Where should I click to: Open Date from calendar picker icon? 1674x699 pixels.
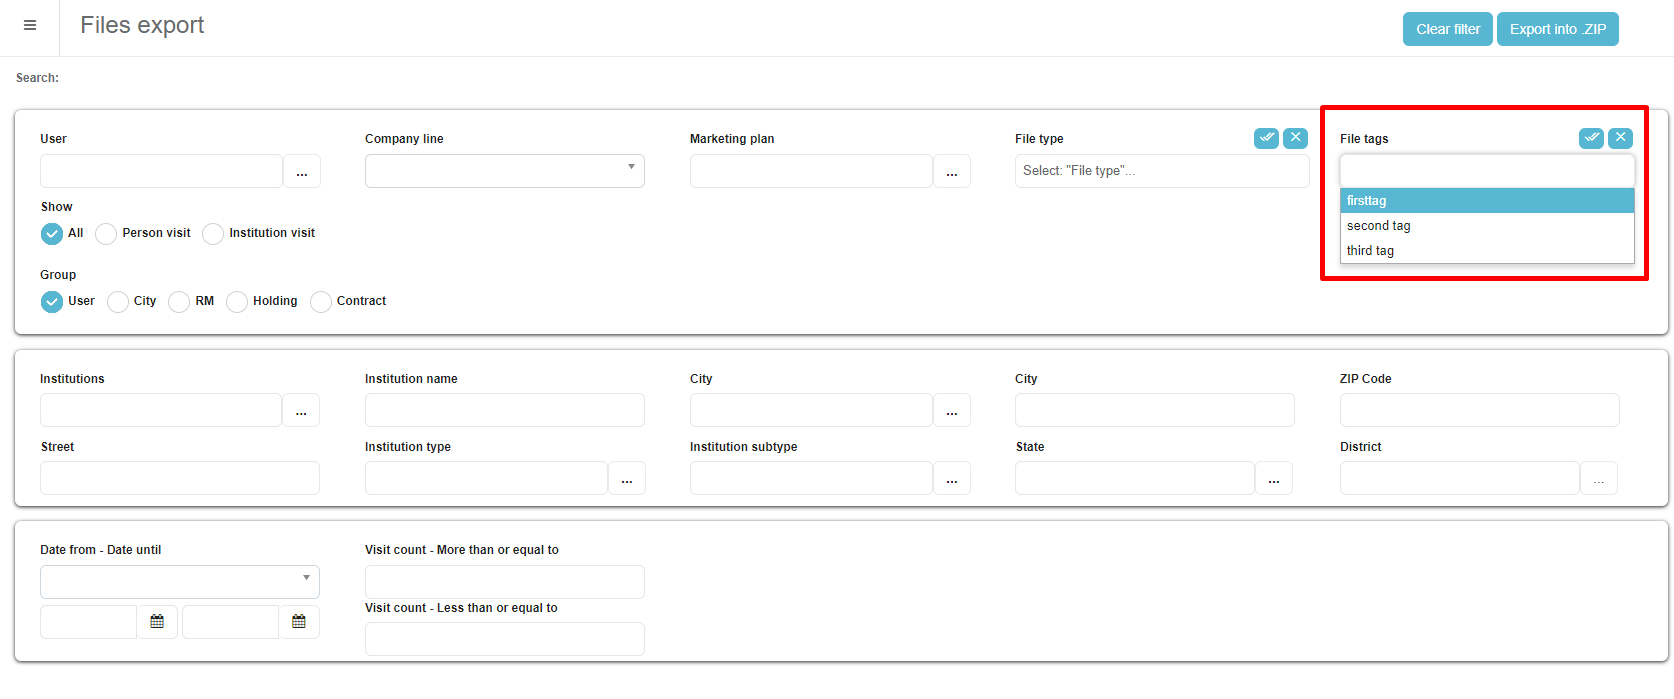pos(157,622)
